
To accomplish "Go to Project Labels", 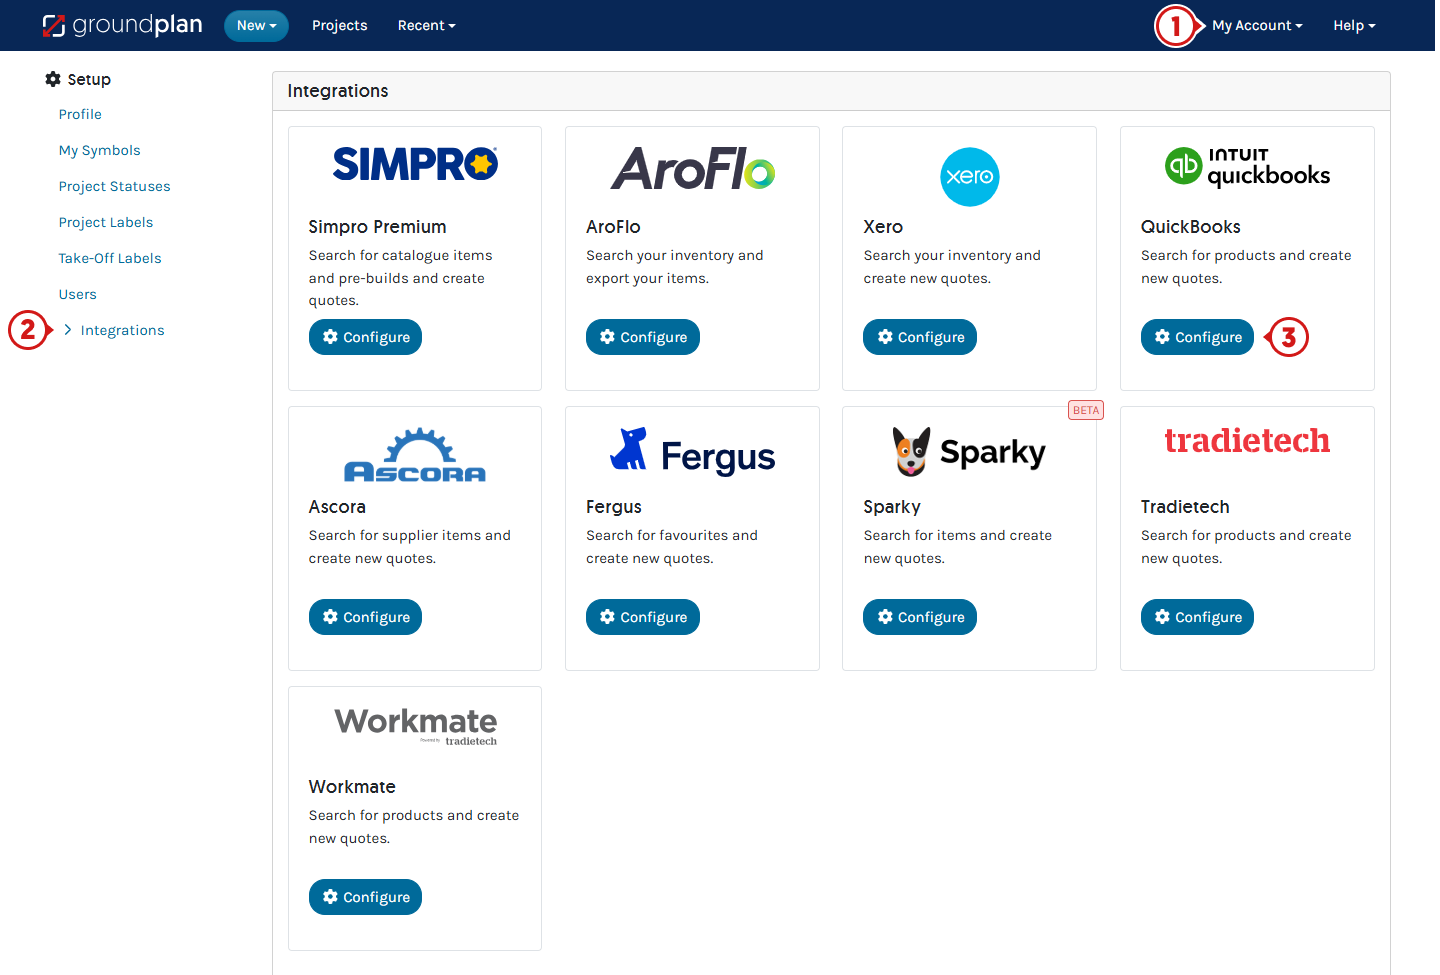I will (105, 222).
